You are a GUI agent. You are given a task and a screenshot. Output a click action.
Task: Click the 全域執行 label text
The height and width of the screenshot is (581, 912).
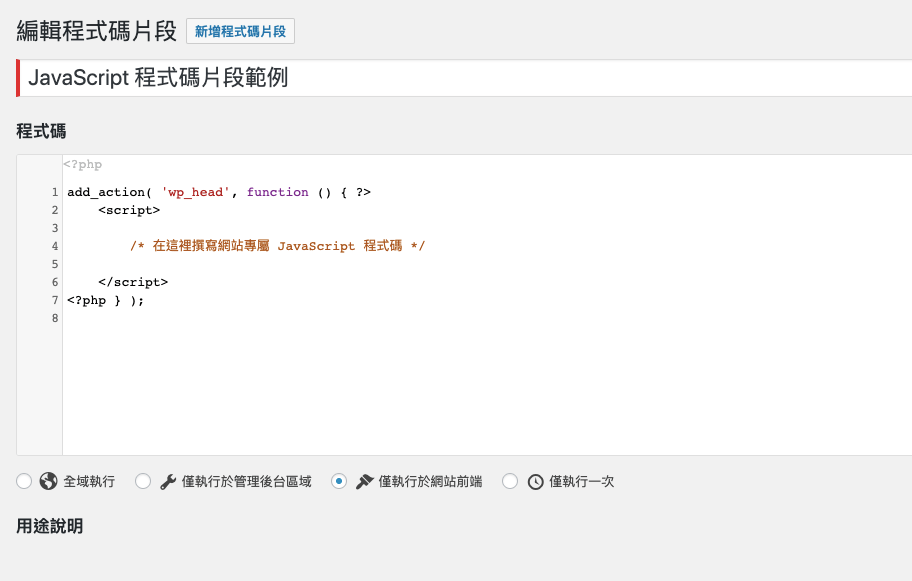[x=89, y=482]
